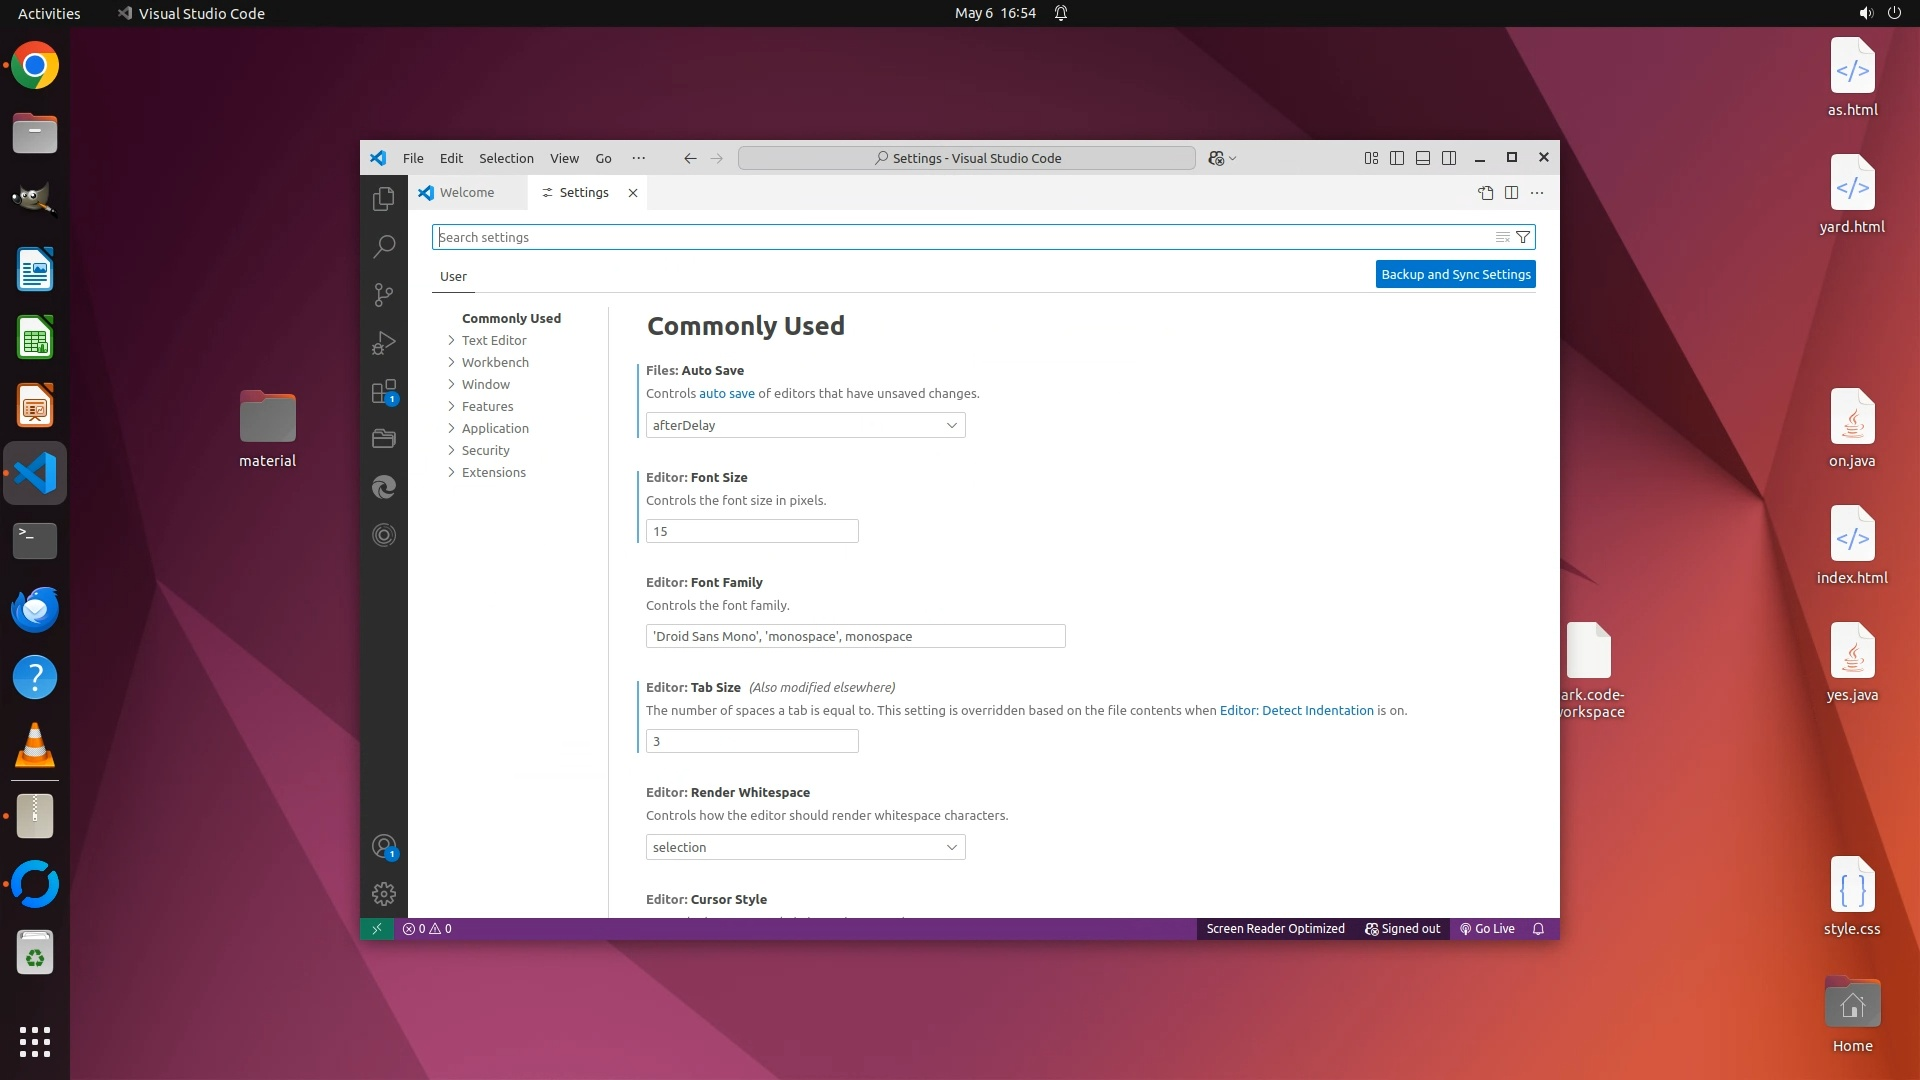
Task: Click Backup and Sync Settings button
Action: 1455,274
